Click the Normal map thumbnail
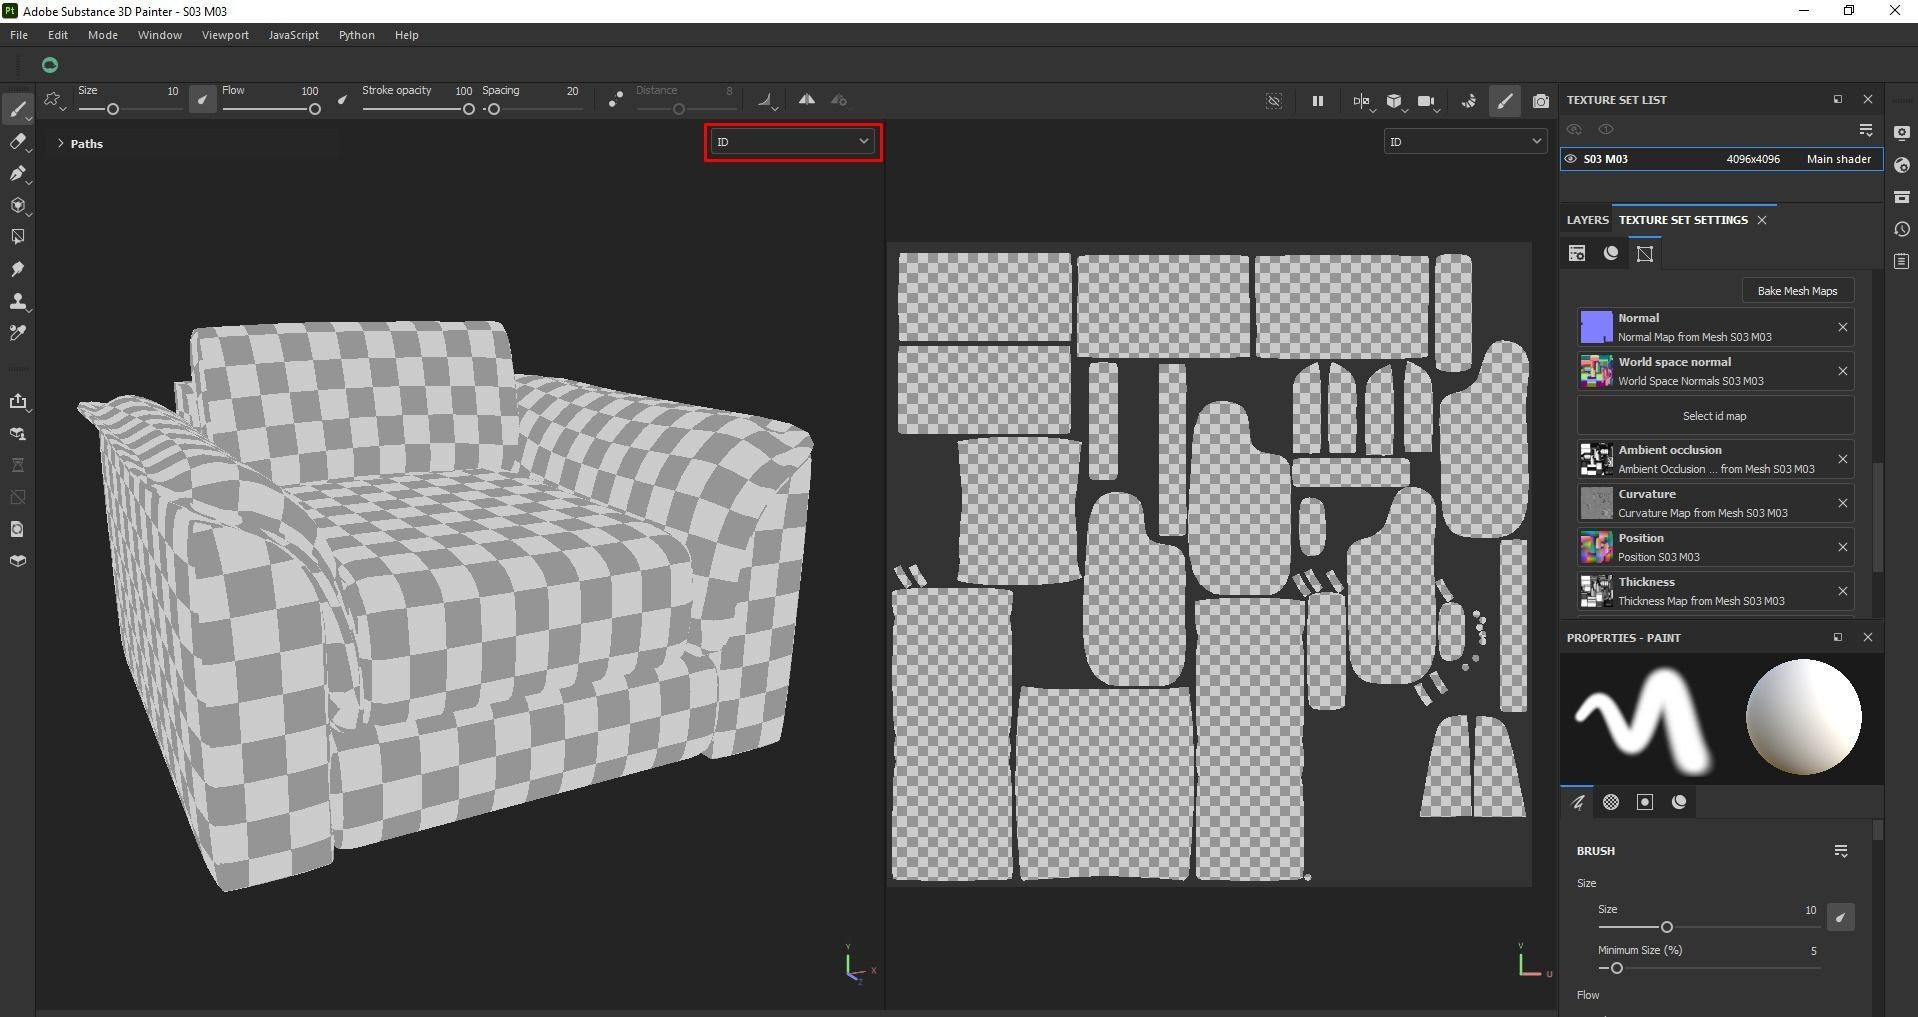Viewport: 1918px width, 1017px height. click(x=1596, y=327)
